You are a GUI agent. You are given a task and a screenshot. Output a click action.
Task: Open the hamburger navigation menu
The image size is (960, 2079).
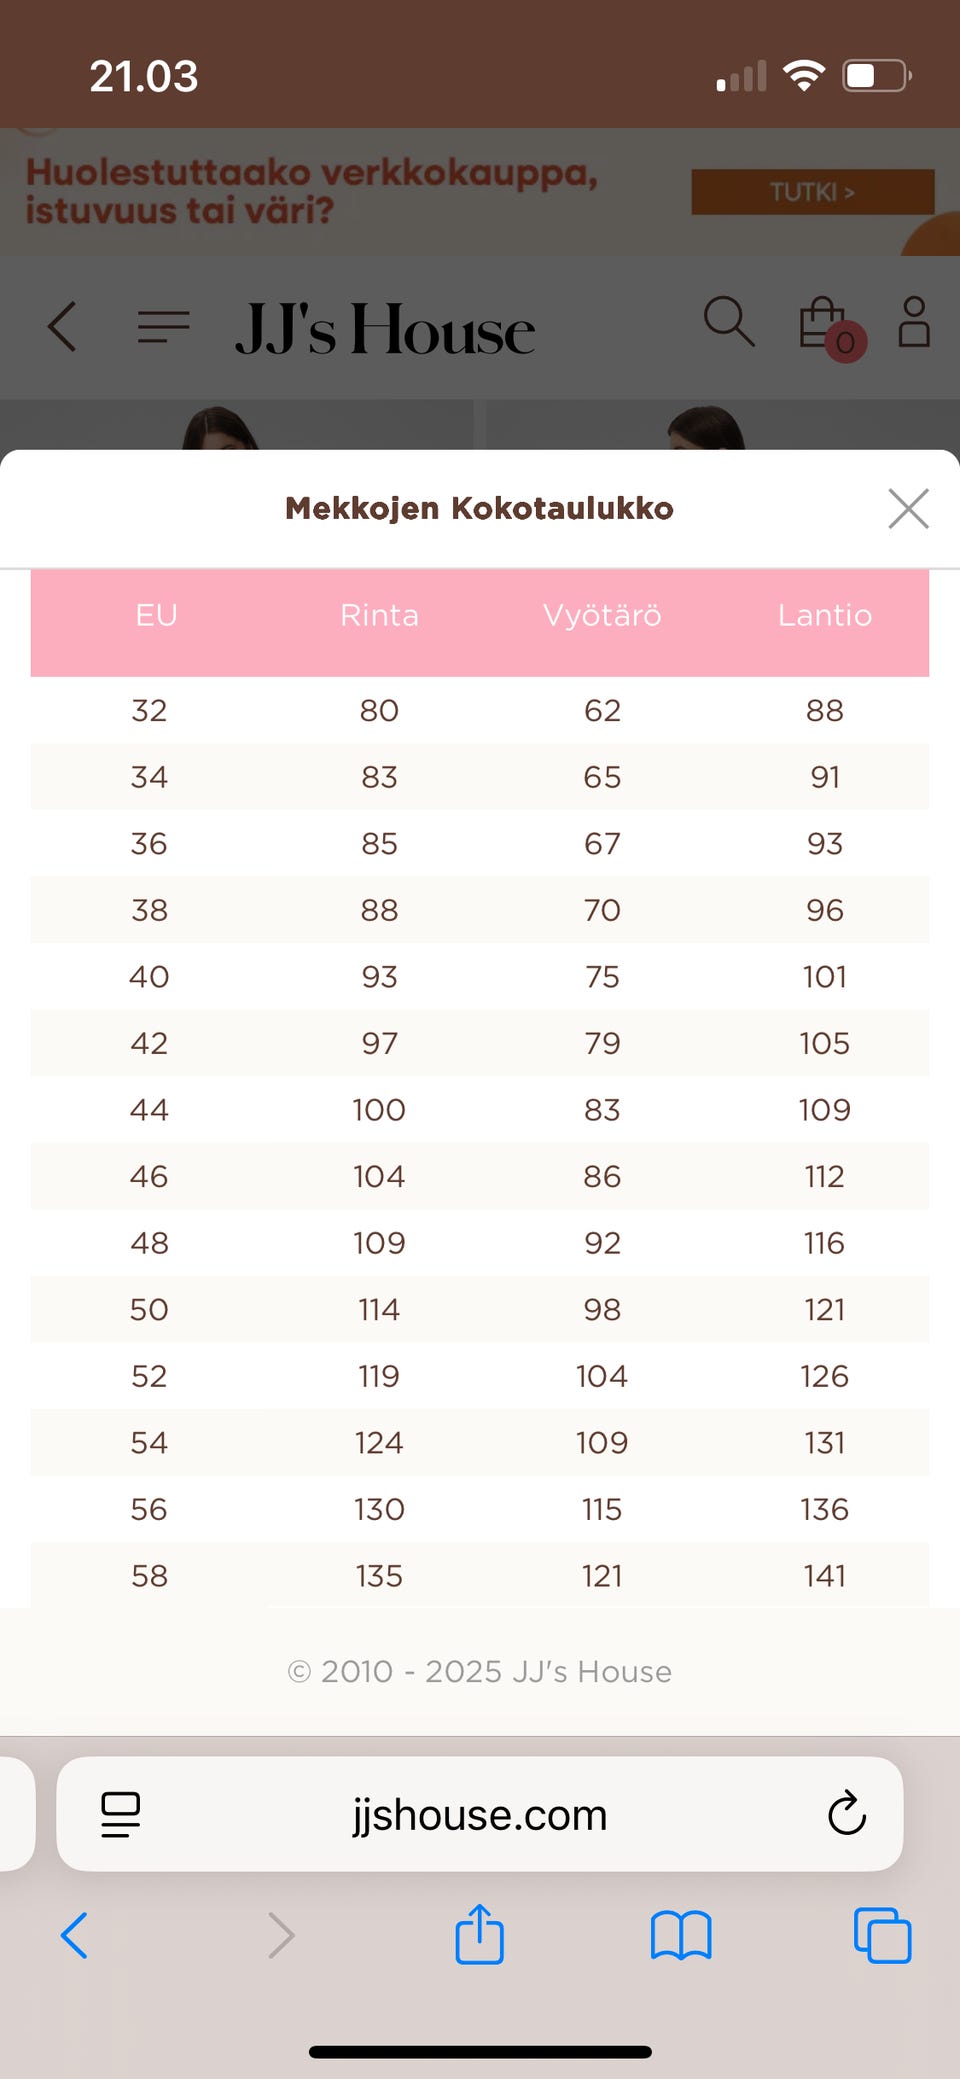(x=164, y=326)
